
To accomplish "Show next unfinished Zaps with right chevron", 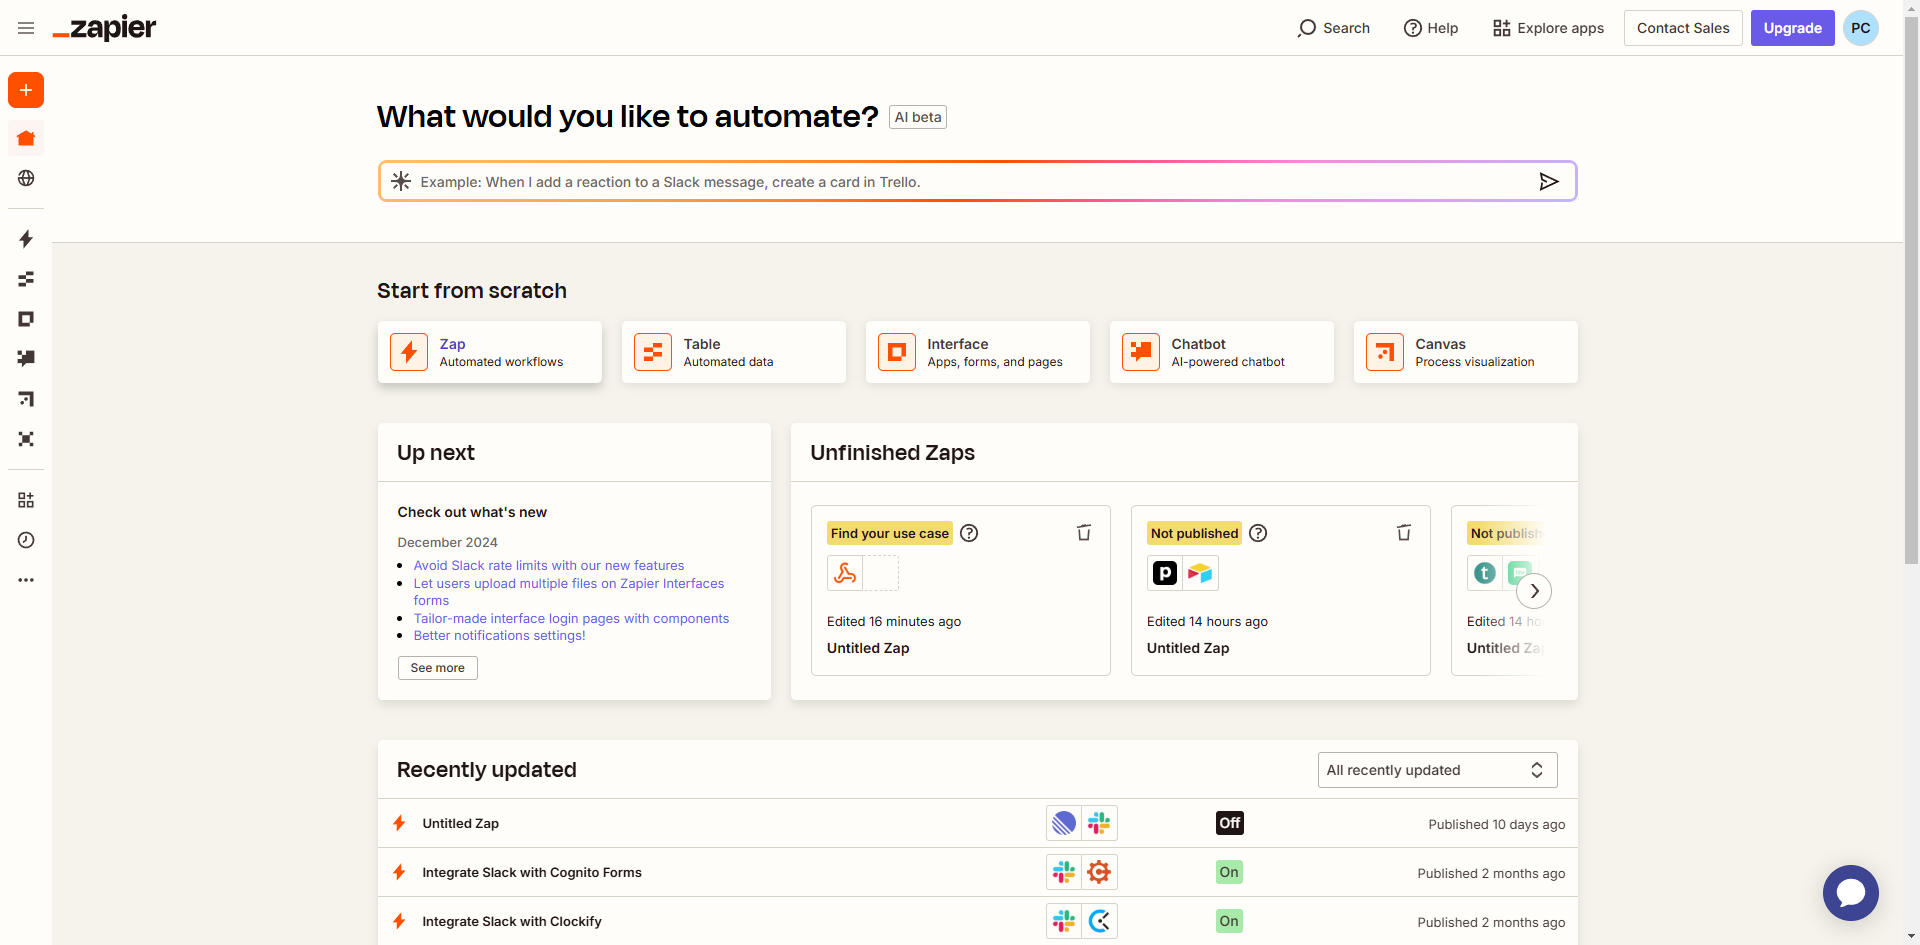I will (1535, 591).
